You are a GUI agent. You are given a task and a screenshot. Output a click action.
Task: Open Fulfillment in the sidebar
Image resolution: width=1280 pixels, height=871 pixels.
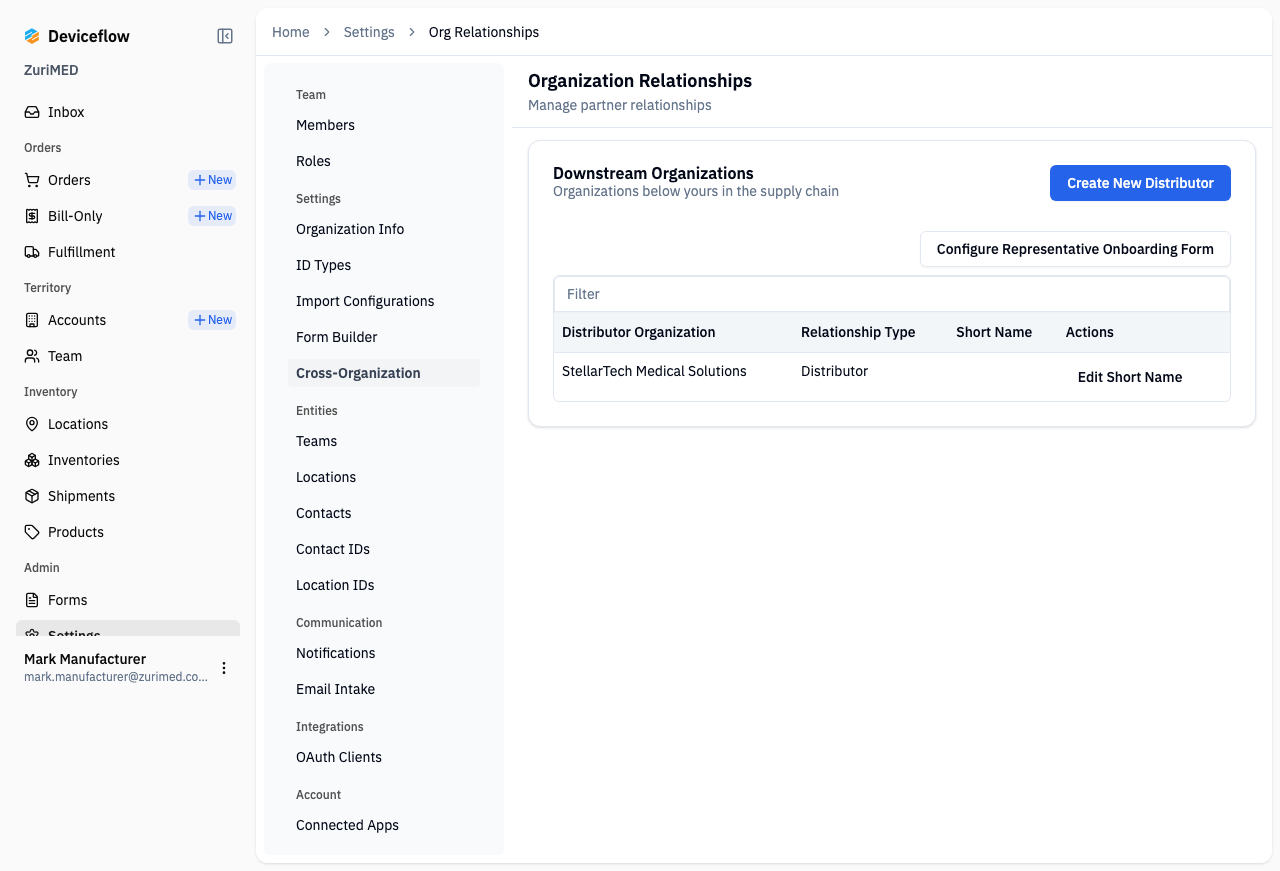[128, 252]
